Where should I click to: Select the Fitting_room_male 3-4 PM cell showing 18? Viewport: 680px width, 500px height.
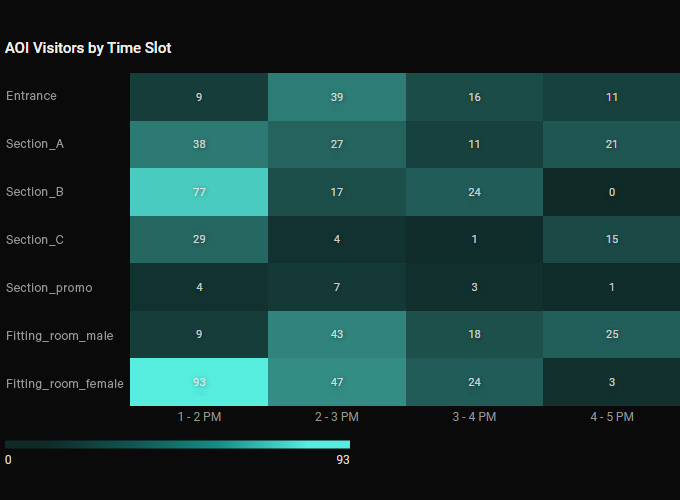(x=474, y=334)
